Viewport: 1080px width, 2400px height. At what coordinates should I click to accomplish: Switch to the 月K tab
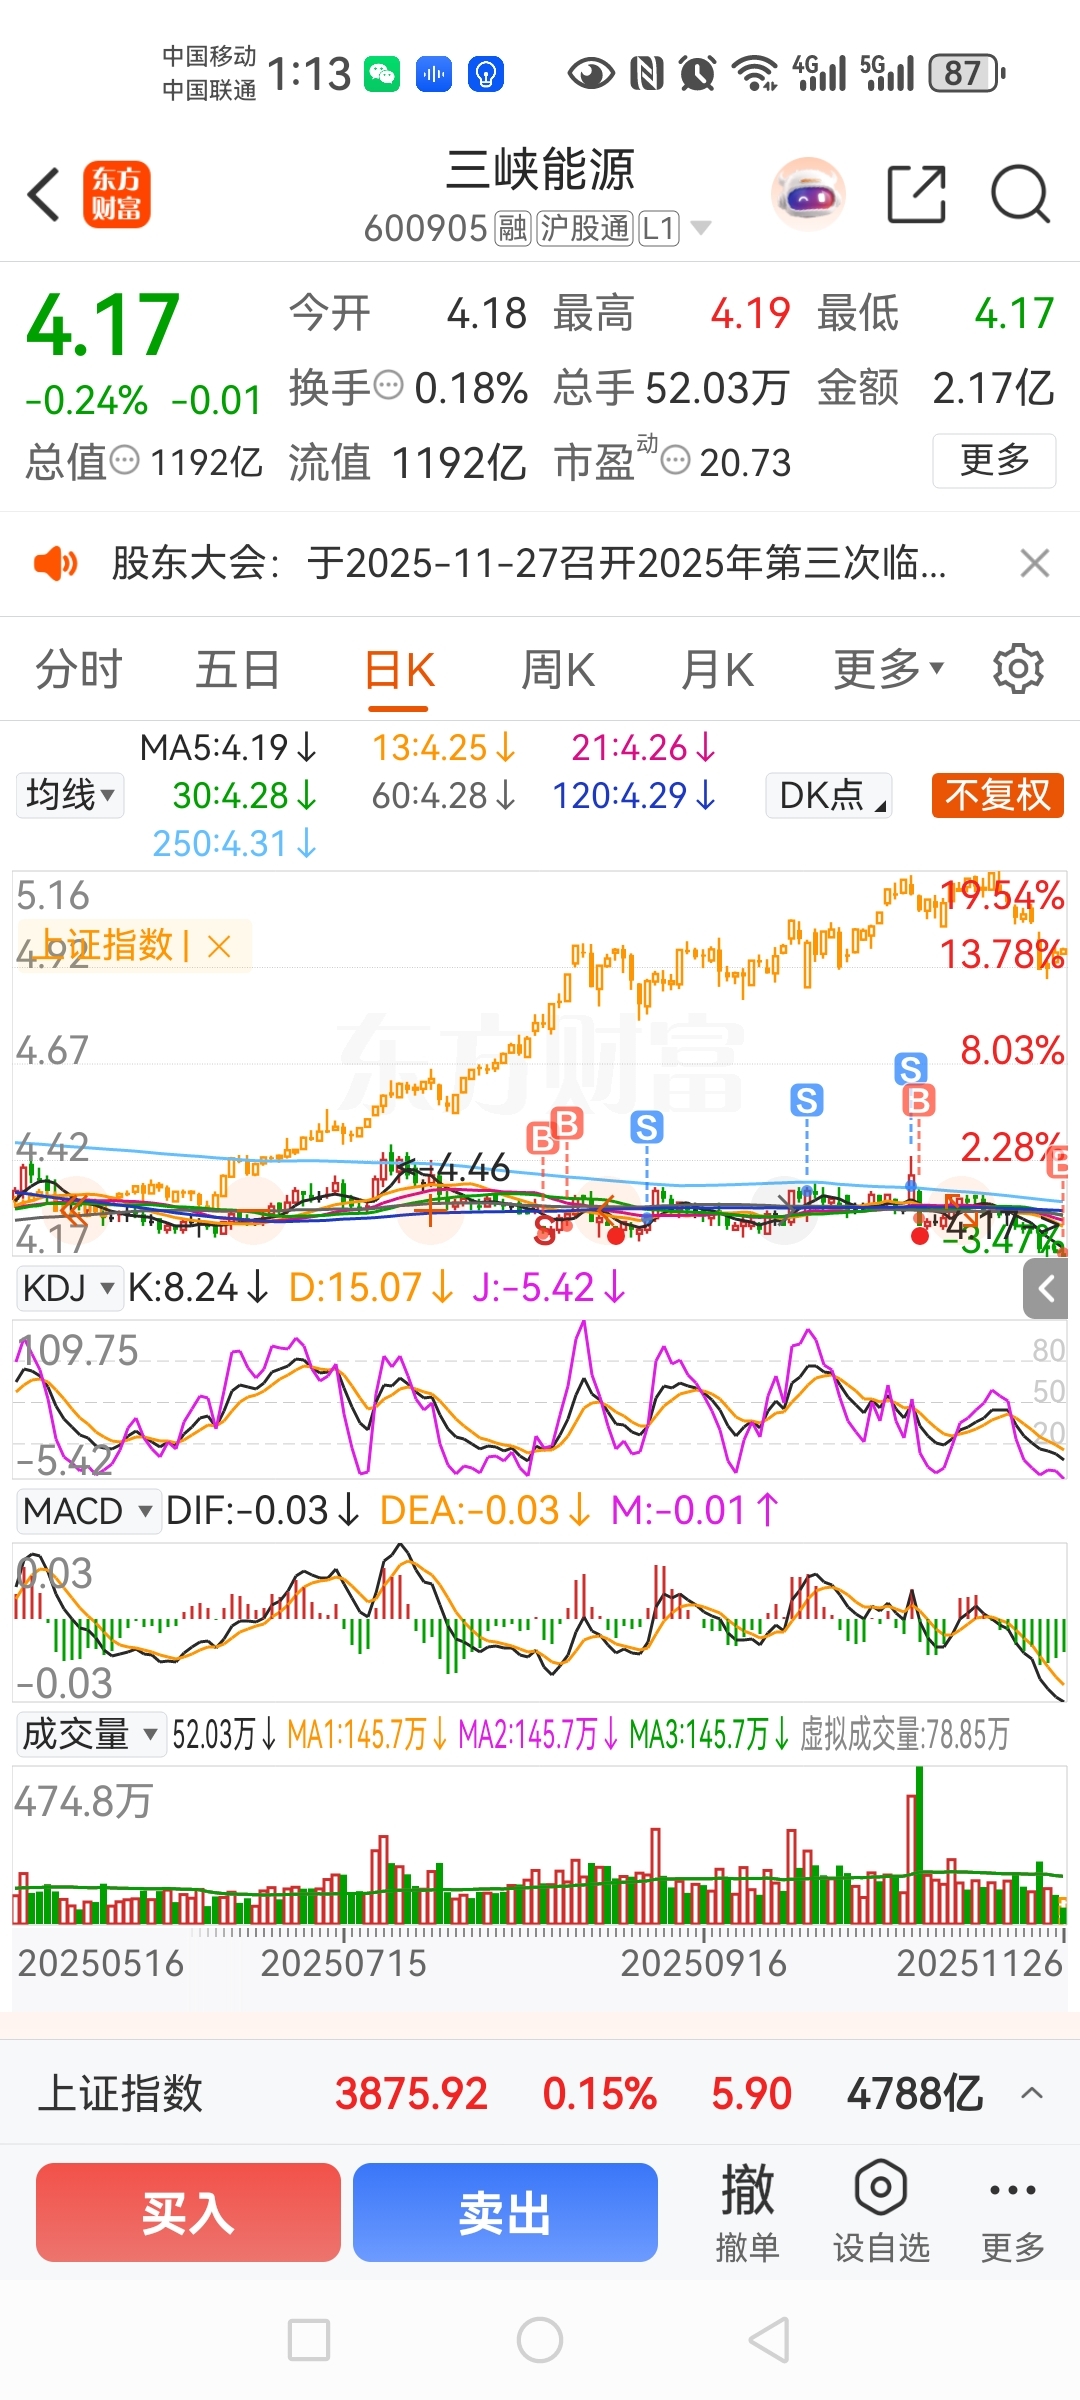(x=717, y=669)
